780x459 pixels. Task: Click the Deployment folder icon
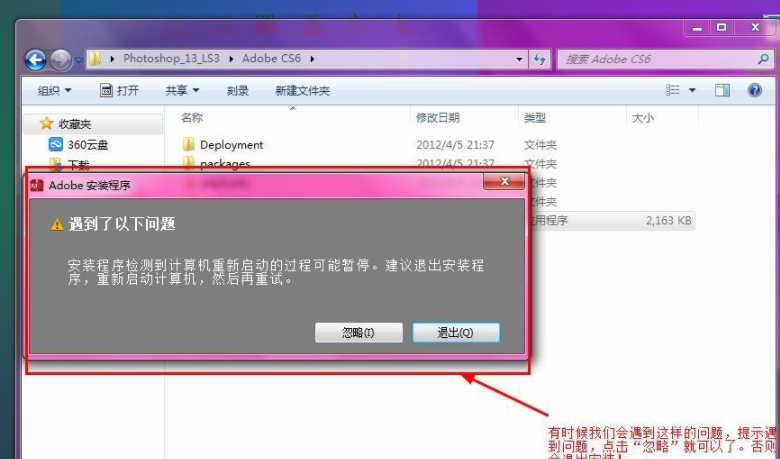coord(189,145)
